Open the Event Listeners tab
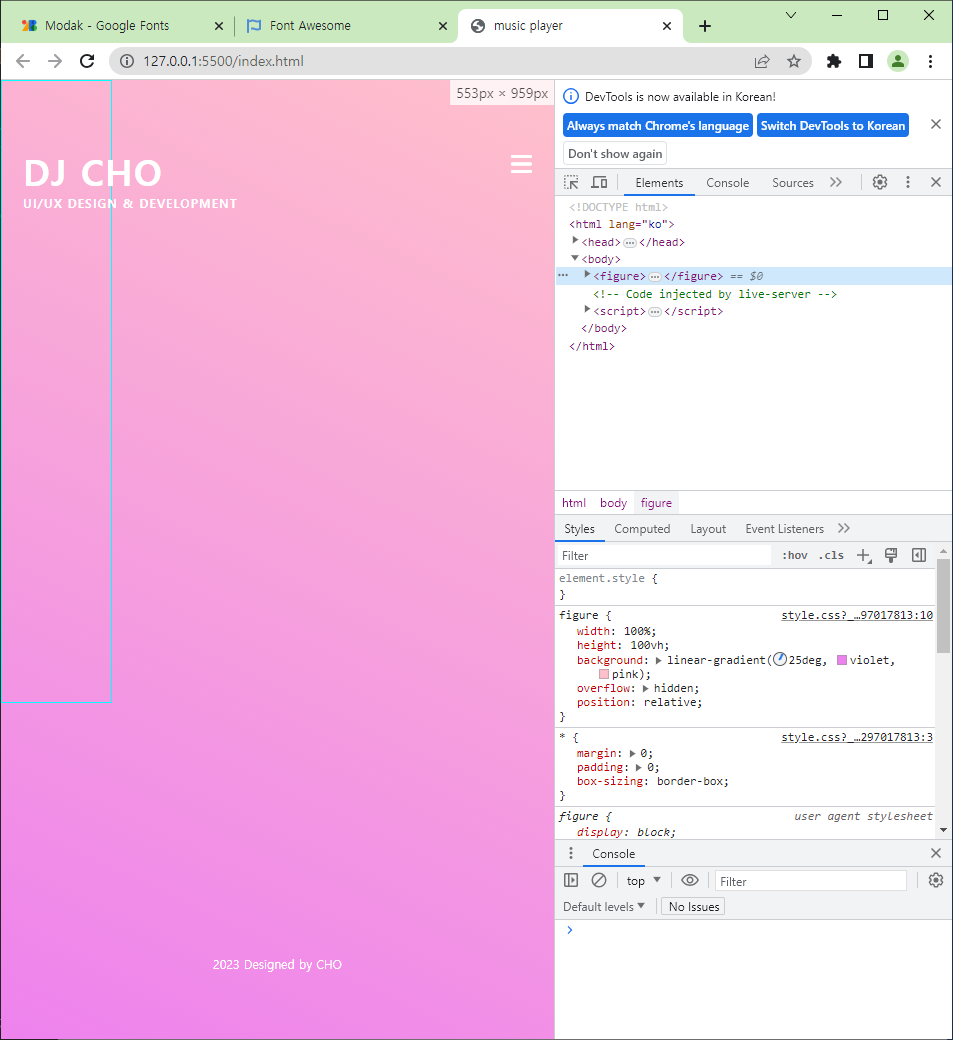 tap(784, 529)
